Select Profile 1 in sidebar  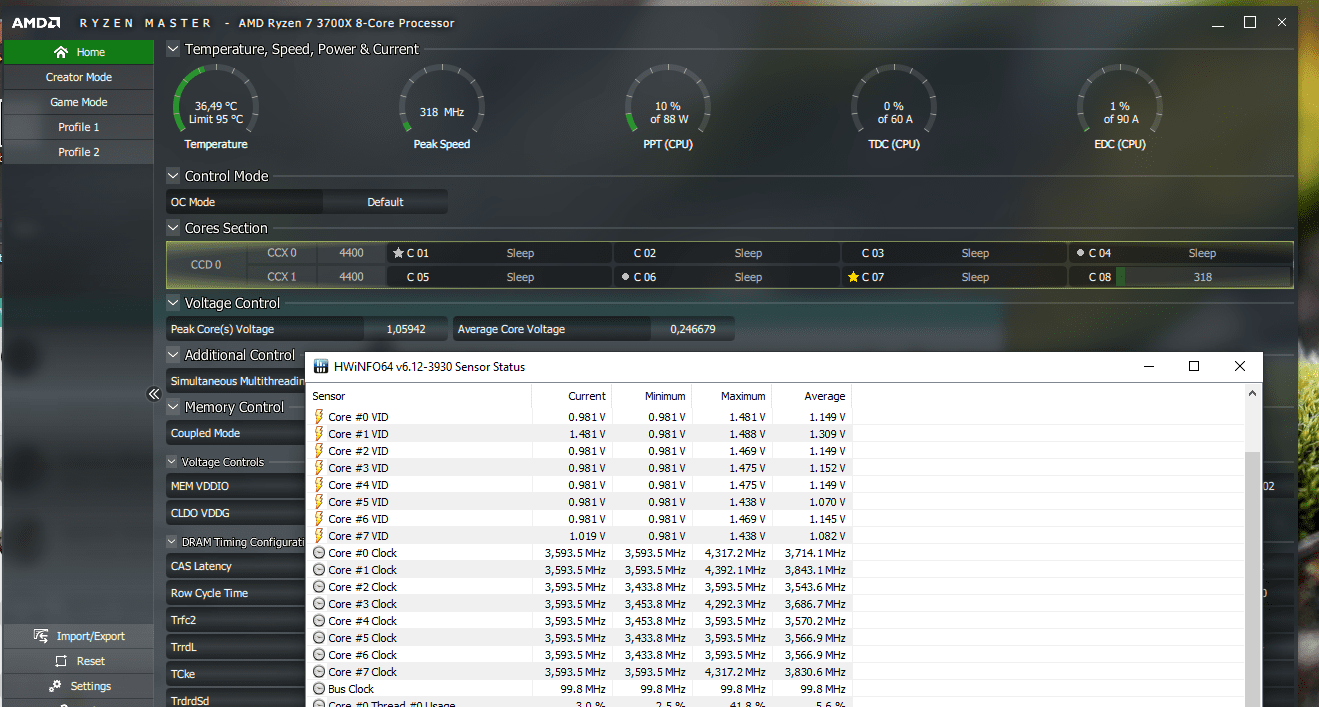tap(78, 127)
